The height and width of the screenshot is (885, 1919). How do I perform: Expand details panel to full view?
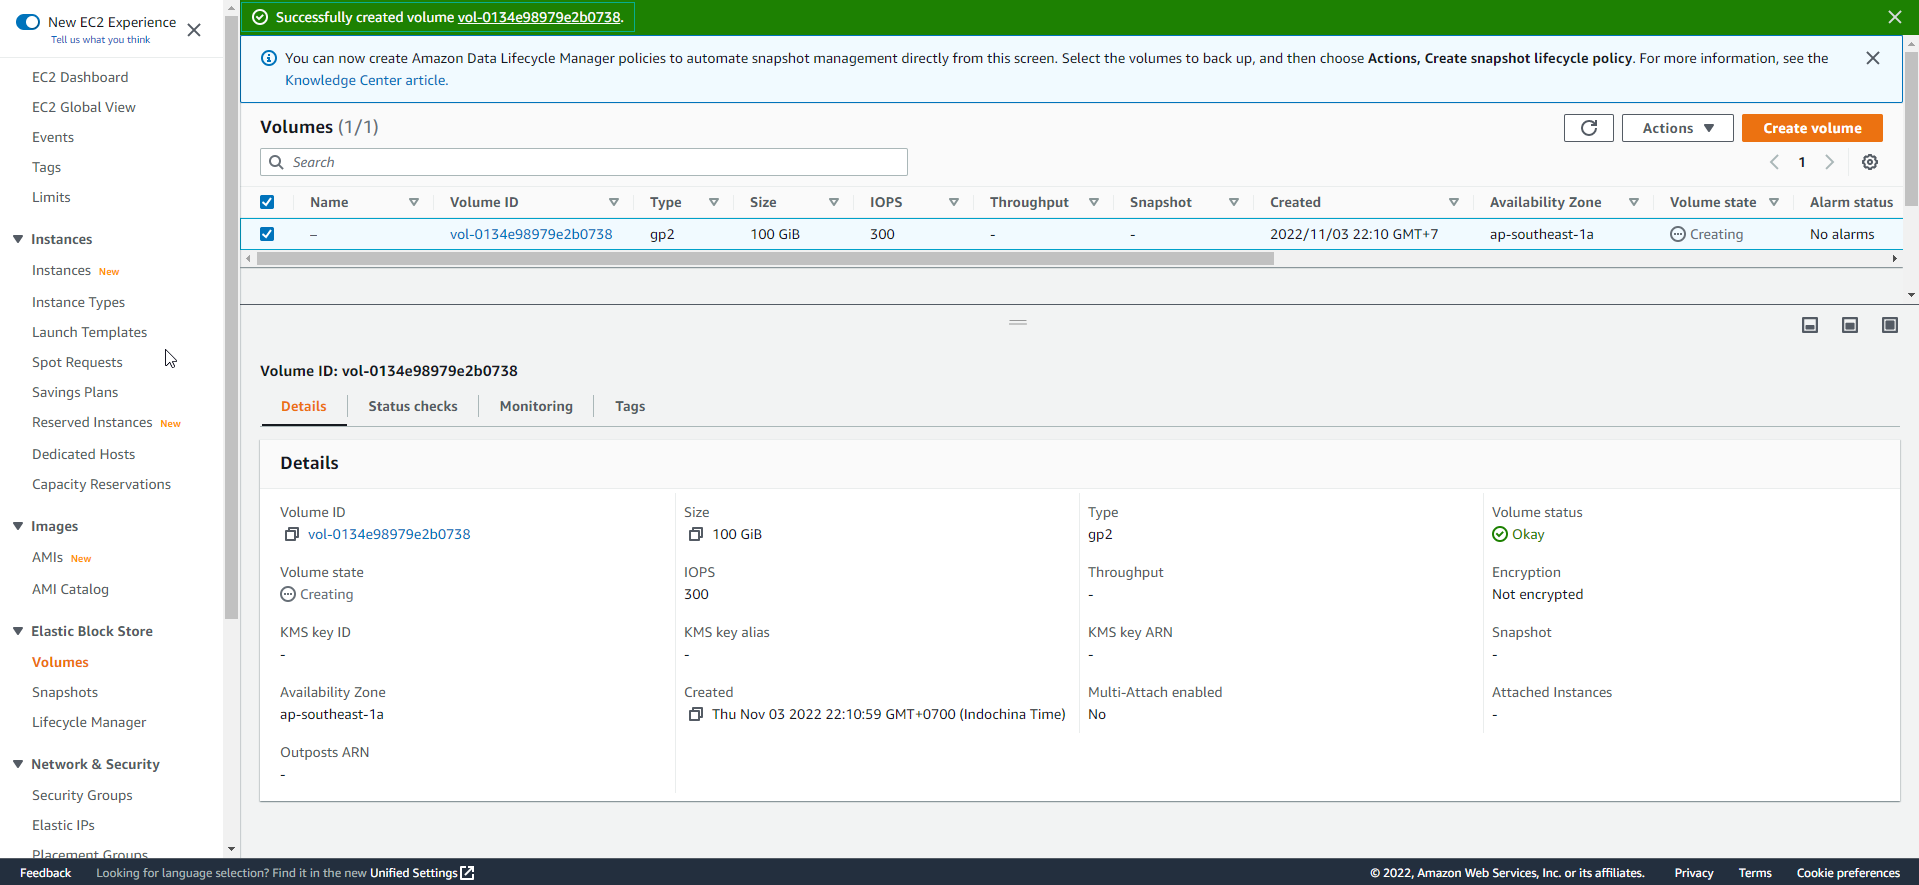pos(1890,325)
